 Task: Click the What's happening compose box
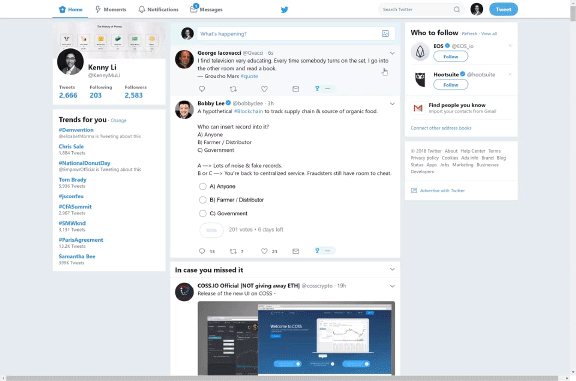[296, 34]
